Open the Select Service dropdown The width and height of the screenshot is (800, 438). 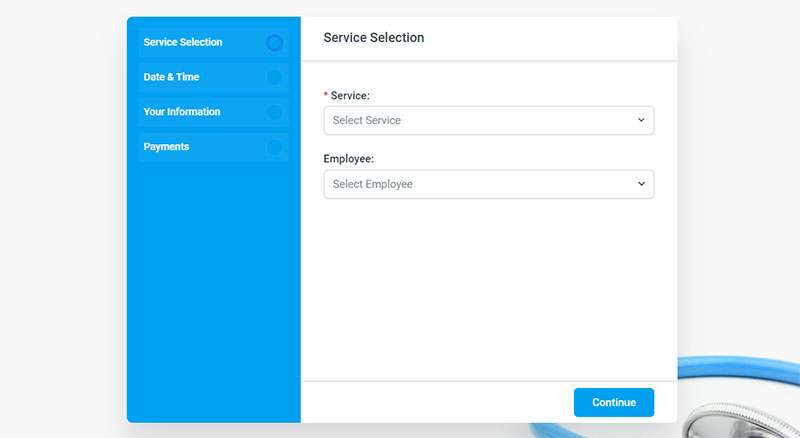tap(489, 120)
